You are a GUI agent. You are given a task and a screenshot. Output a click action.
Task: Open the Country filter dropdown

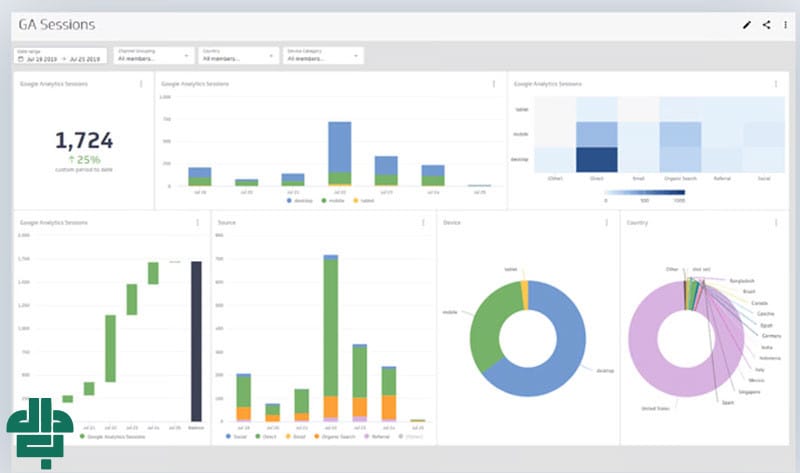[x=238, y=55]
